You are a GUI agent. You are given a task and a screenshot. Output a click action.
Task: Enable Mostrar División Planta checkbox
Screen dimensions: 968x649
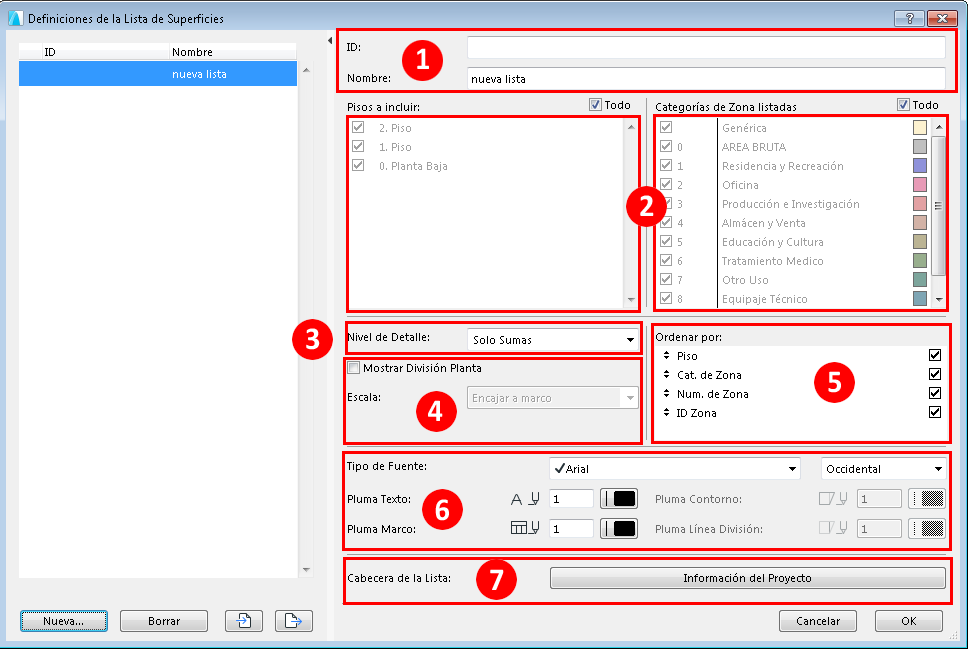click(354, 368)
